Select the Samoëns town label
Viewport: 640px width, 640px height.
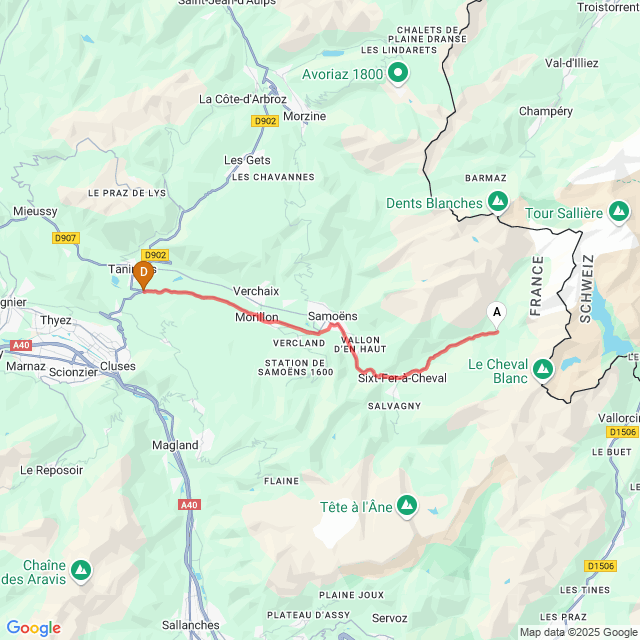pos(333,316)
